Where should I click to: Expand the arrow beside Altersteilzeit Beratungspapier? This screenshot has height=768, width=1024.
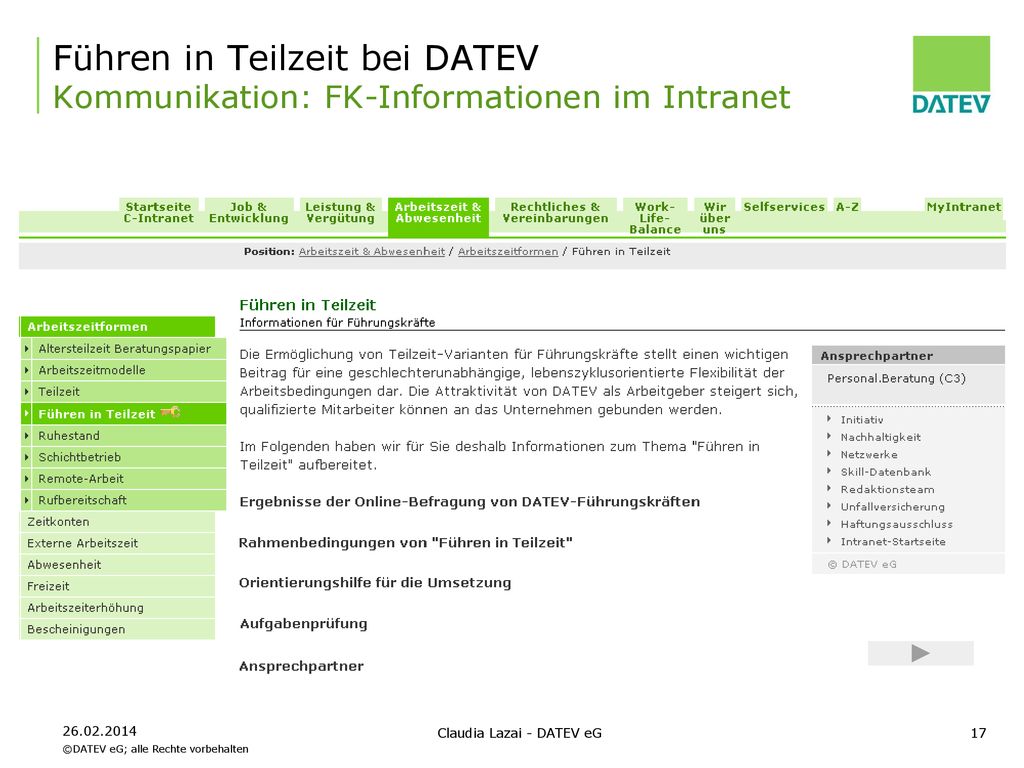pyautogui.click(x=27, y=349)
